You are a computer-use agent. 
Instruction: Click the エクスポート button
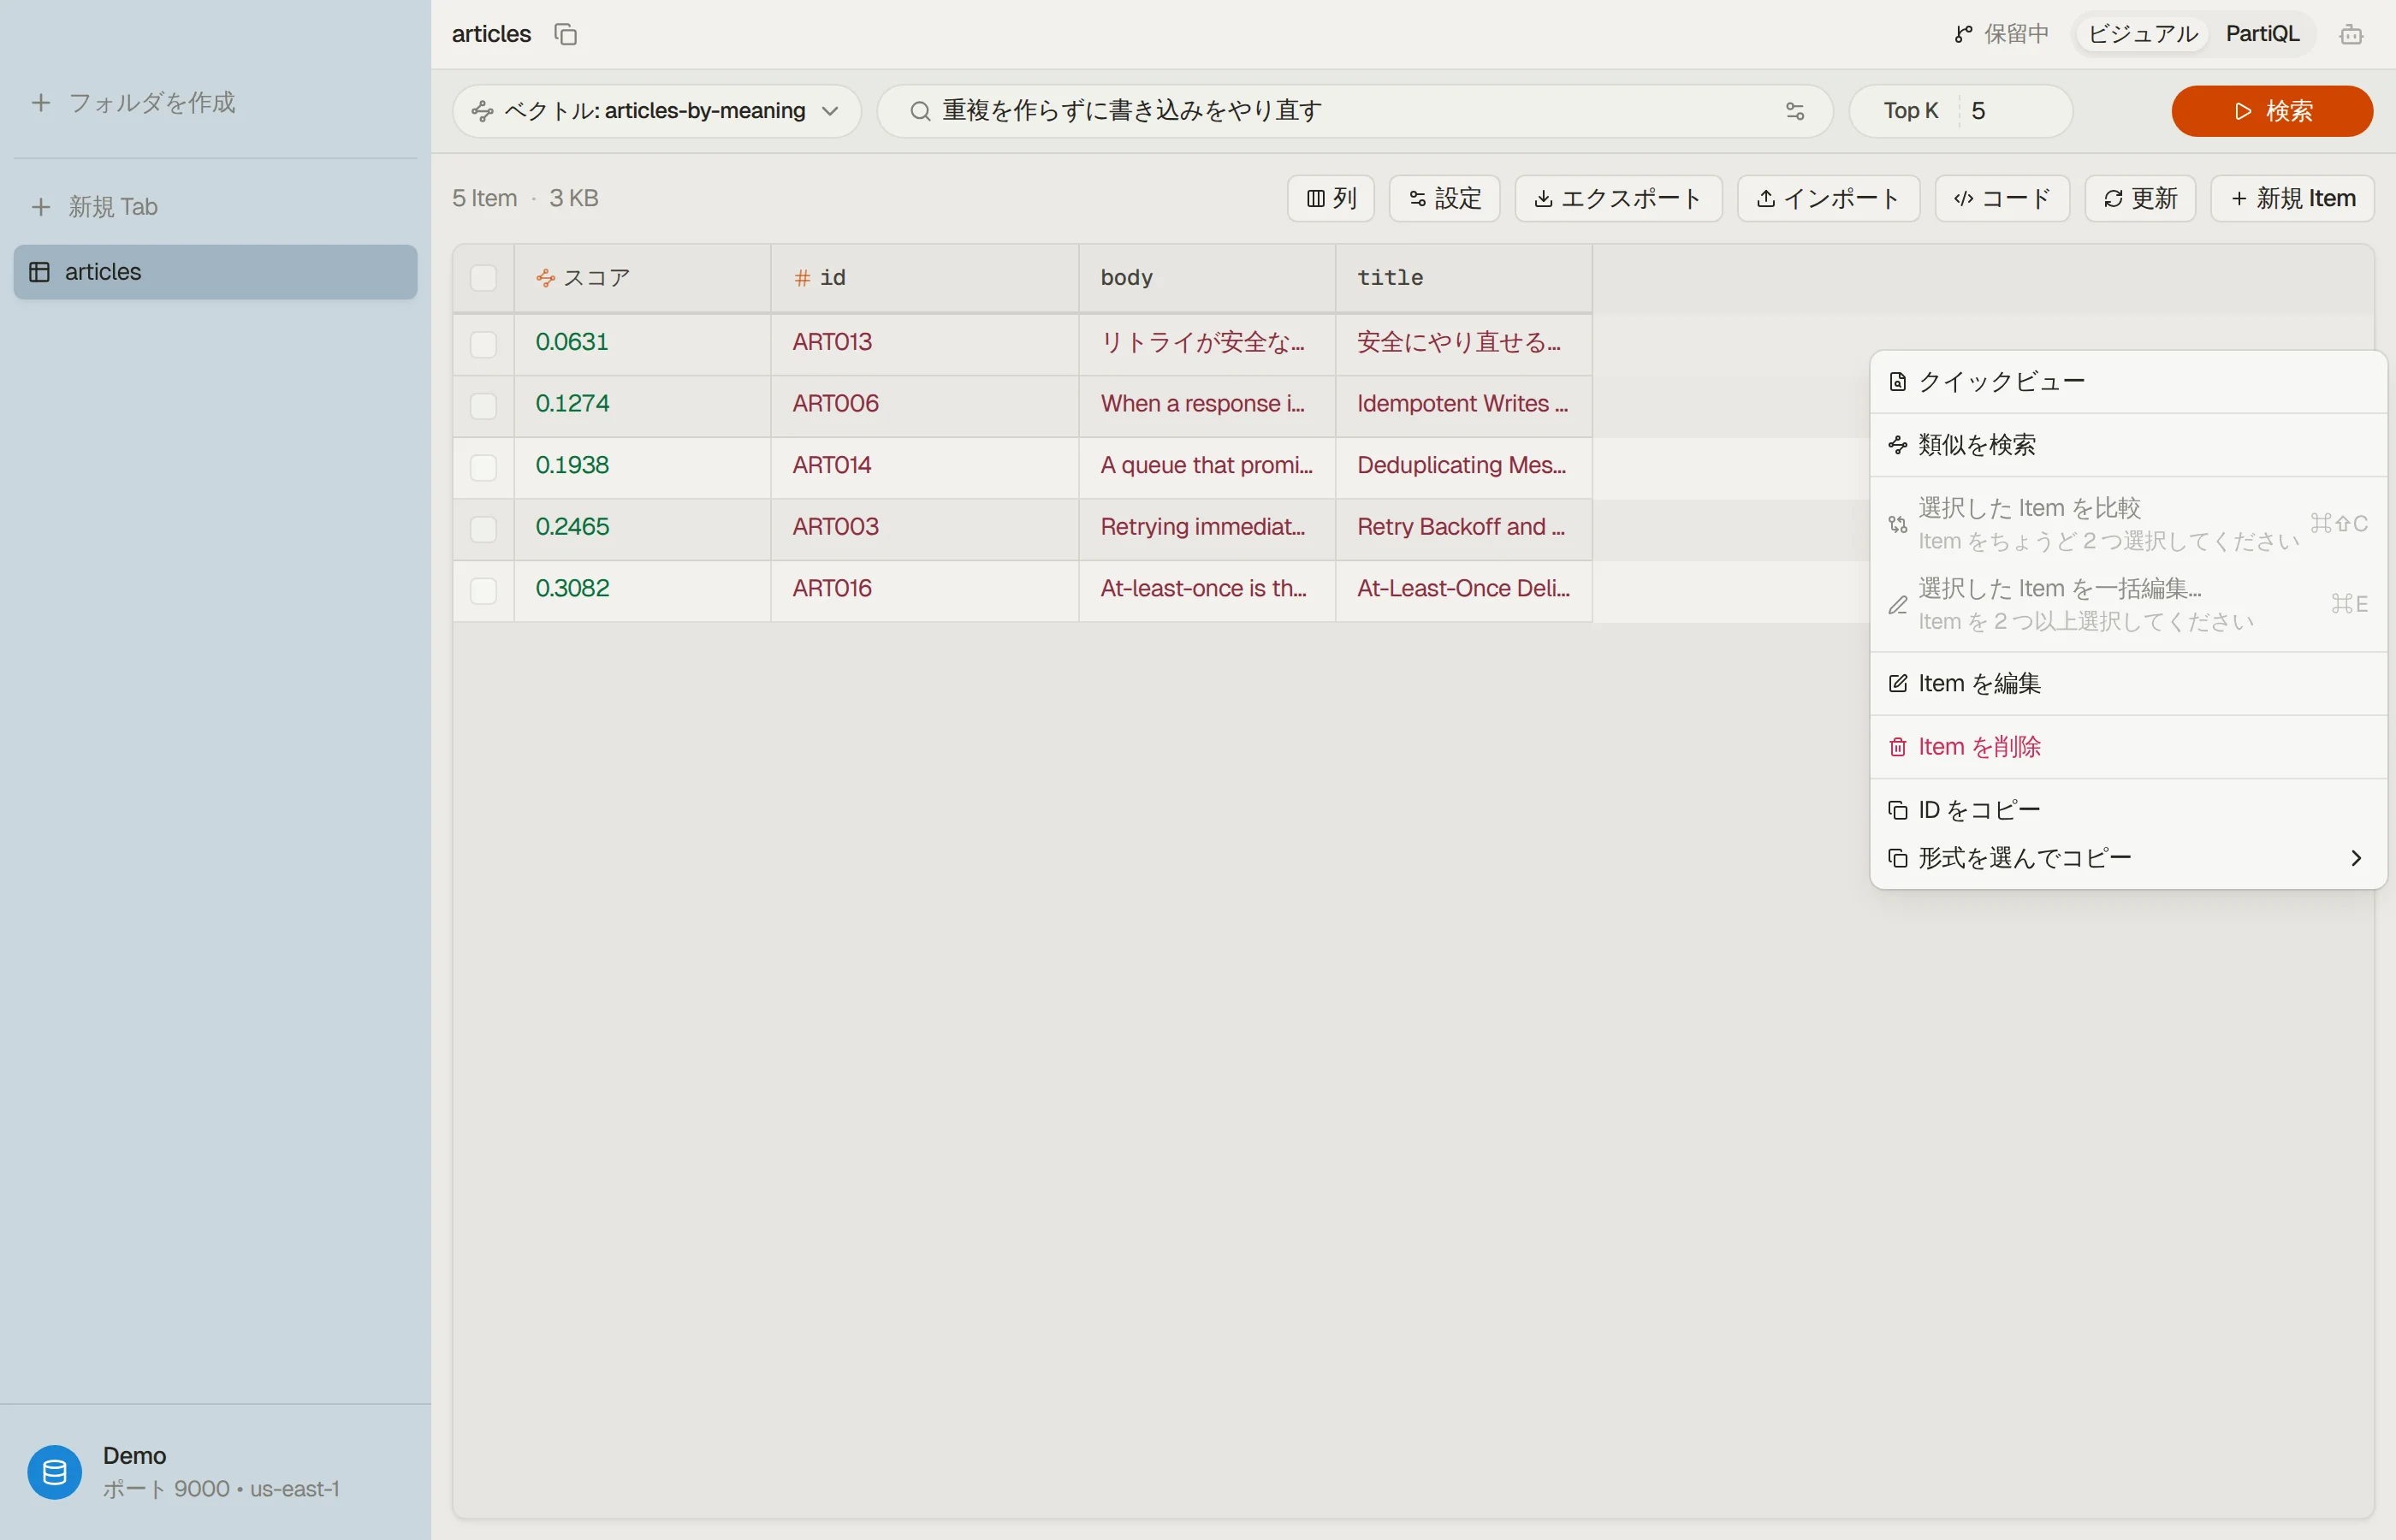[x=1618, y=199]
